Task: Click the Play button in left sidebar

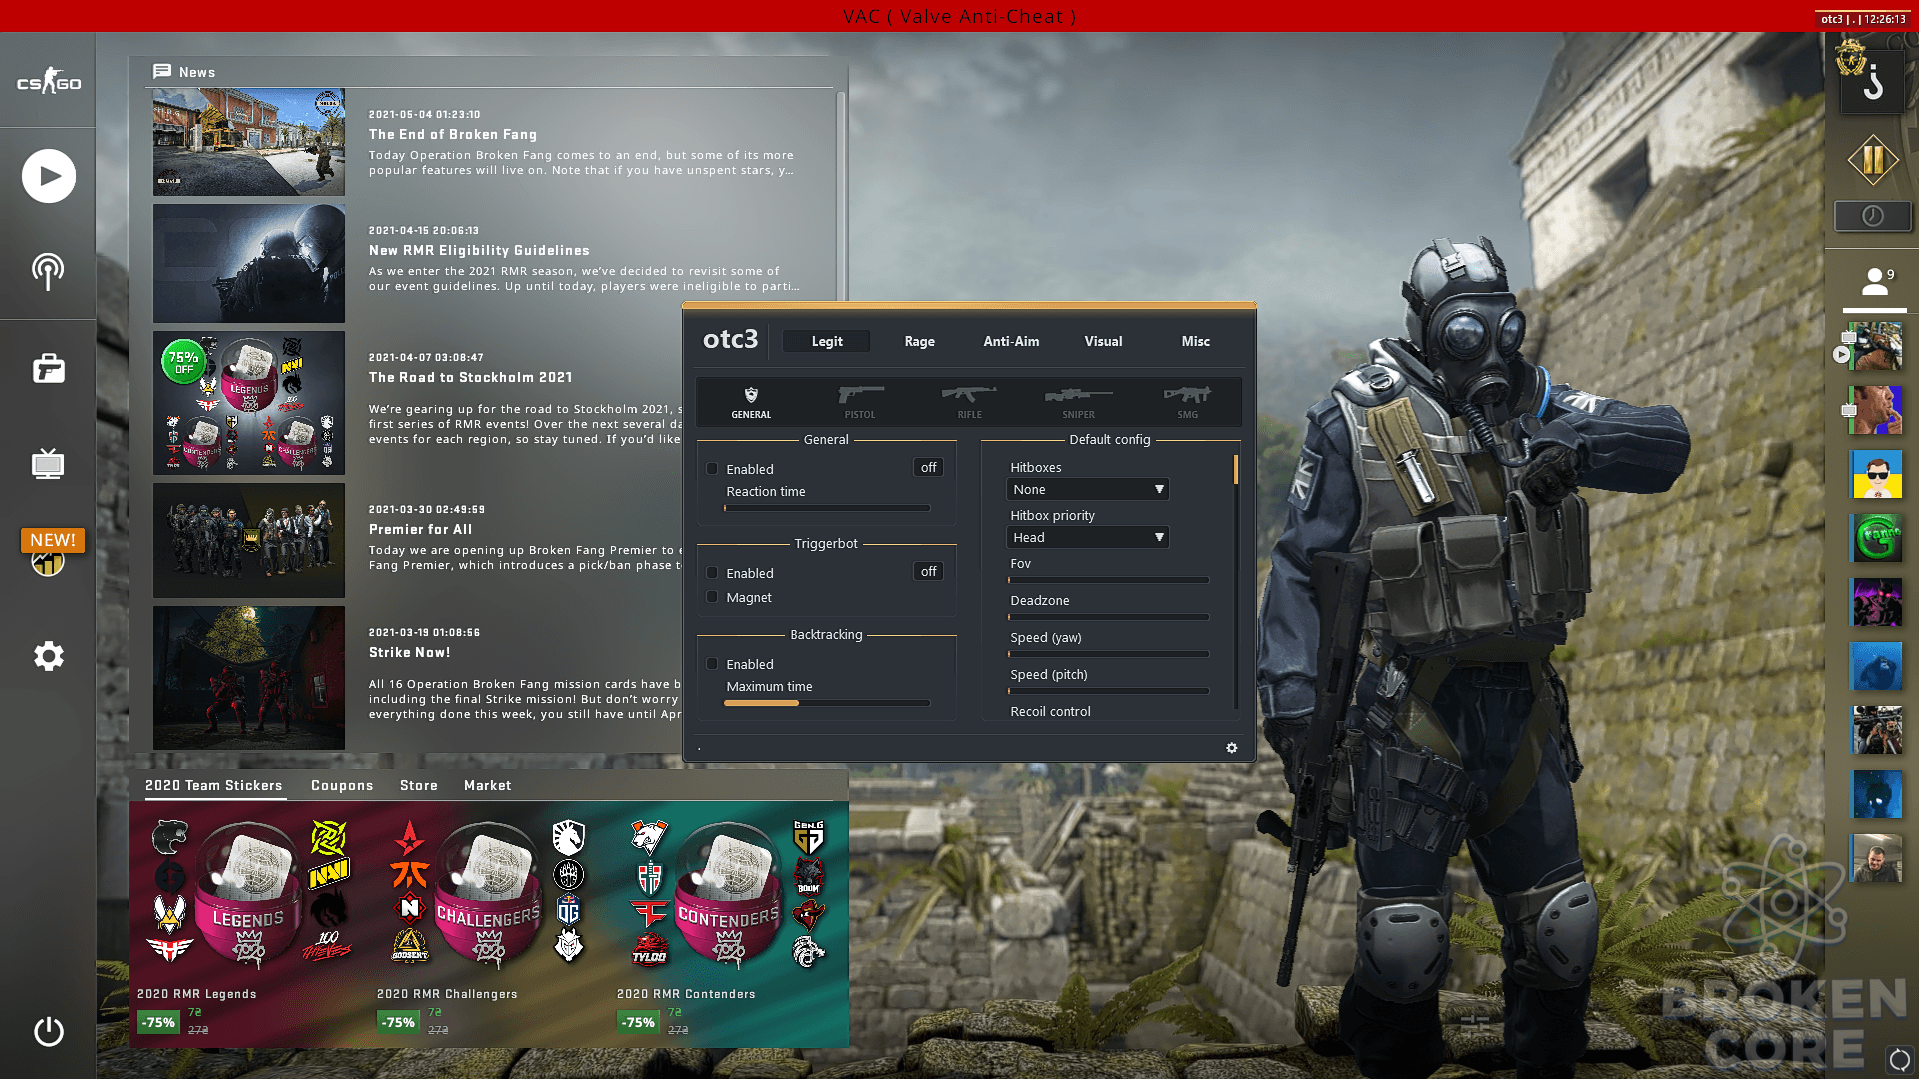Action: (x=48, y=176)
